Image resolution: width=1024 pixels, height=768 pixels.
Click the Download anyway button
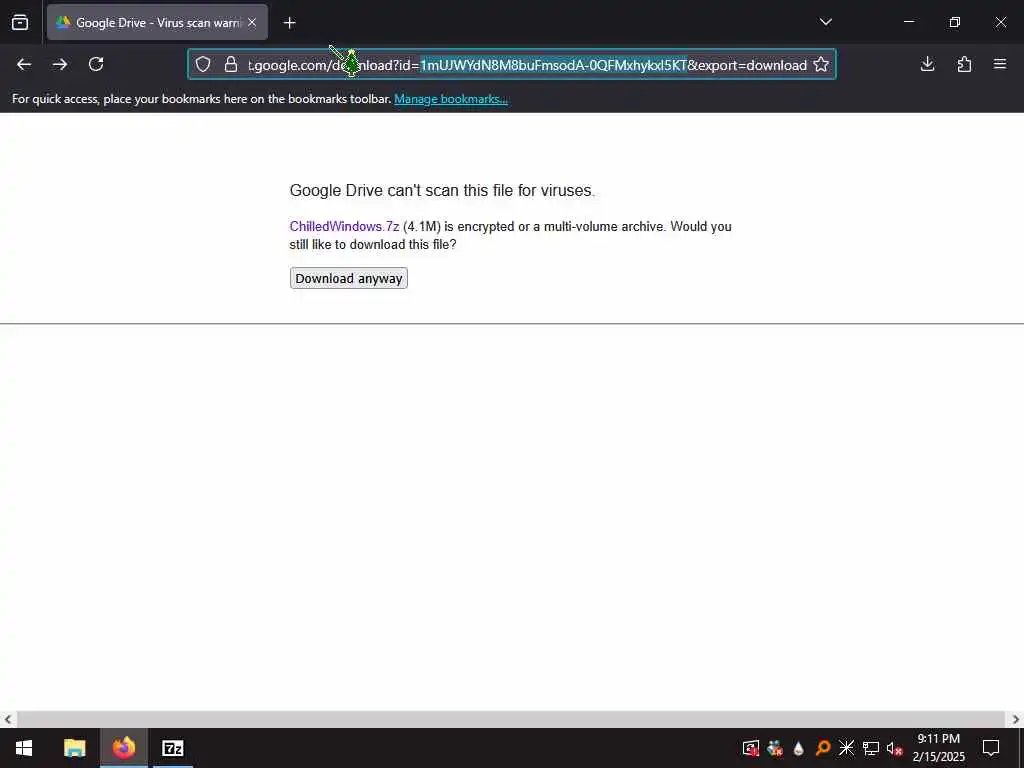tap(349, 278)
